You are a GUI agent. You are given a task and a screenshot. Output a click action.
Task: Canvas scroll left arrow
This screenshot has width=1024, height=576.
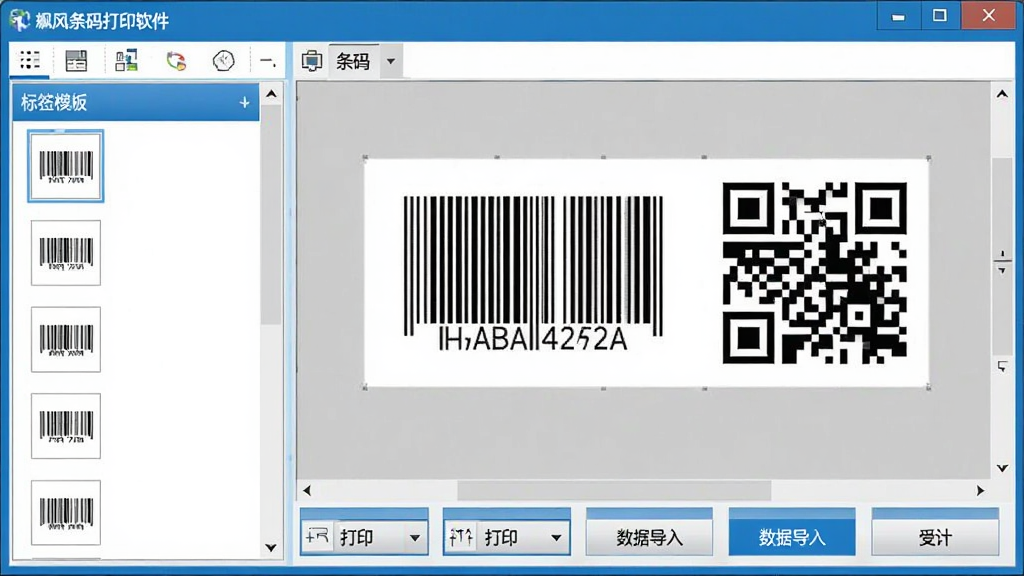[x=307, y=490]
